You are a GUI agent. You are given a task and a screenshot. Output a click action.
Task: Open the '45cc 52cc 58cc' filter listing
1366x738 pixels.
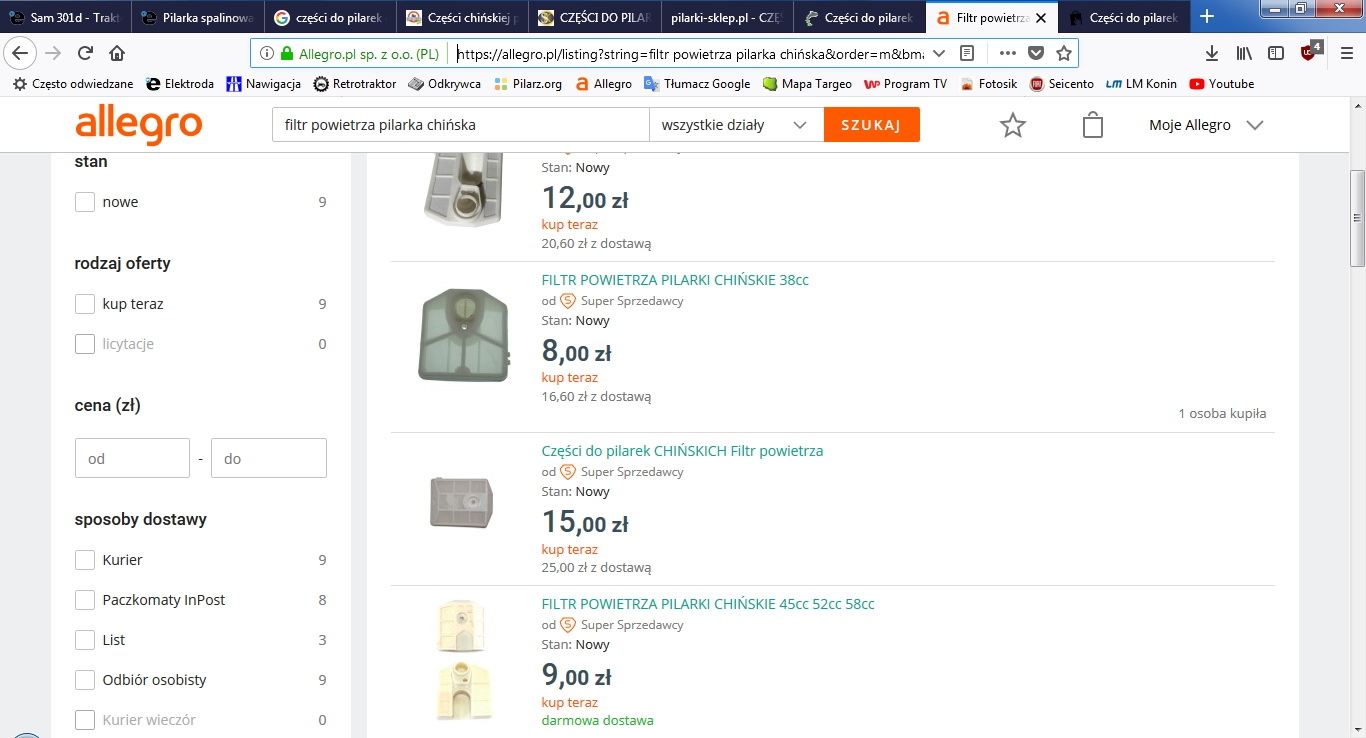click(708, 604)
